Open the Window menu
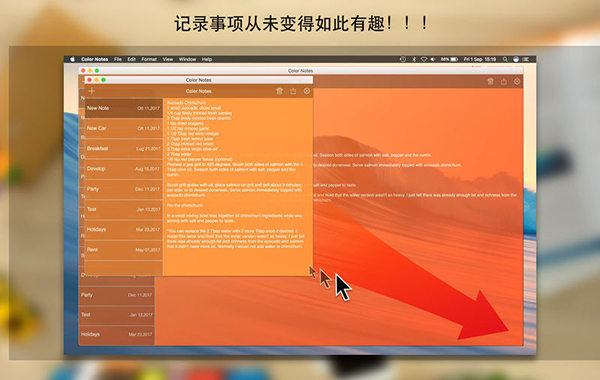This screenshot has height=380, width=600. [x=188, y=59]
